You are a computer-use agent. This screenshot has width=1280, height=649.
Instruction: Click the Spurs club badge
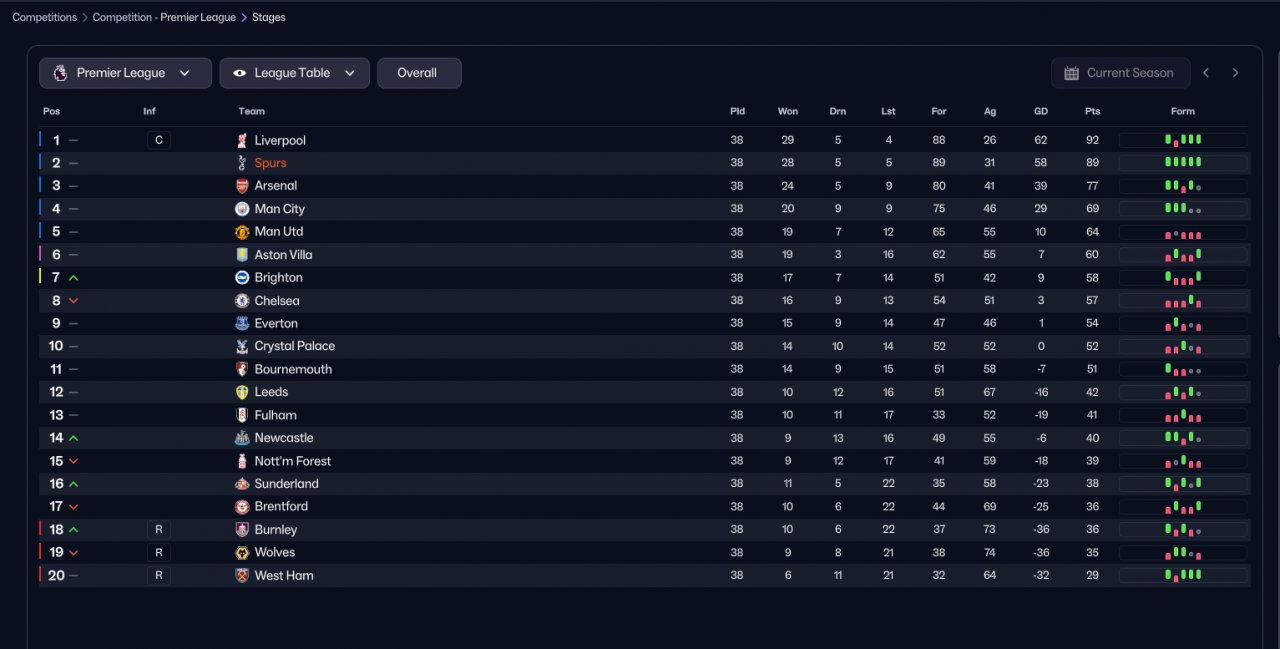click(x=242, y=163)
